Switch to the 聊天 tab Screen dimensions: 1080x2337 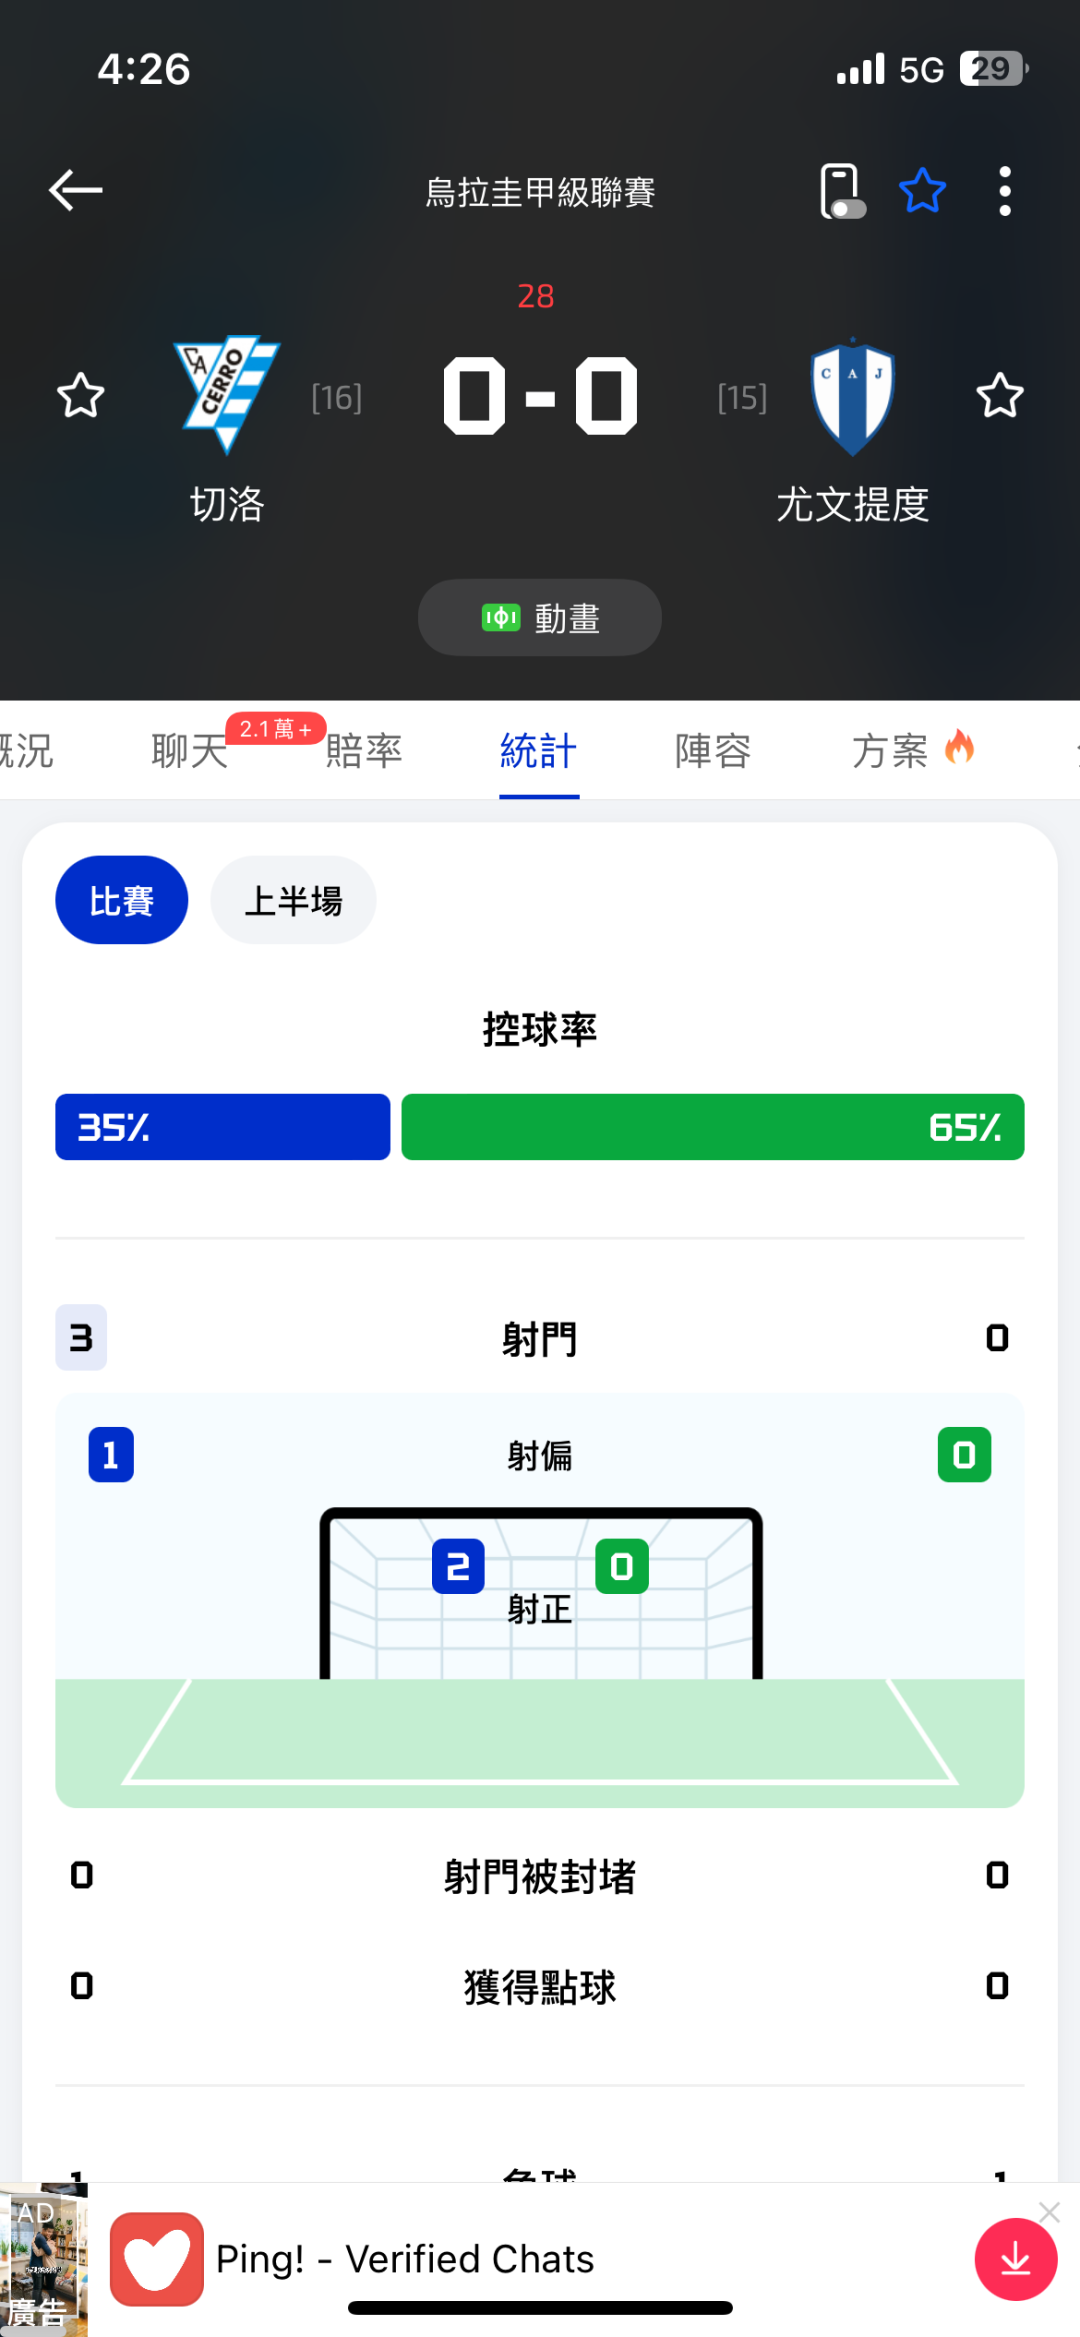click(190, 751)
